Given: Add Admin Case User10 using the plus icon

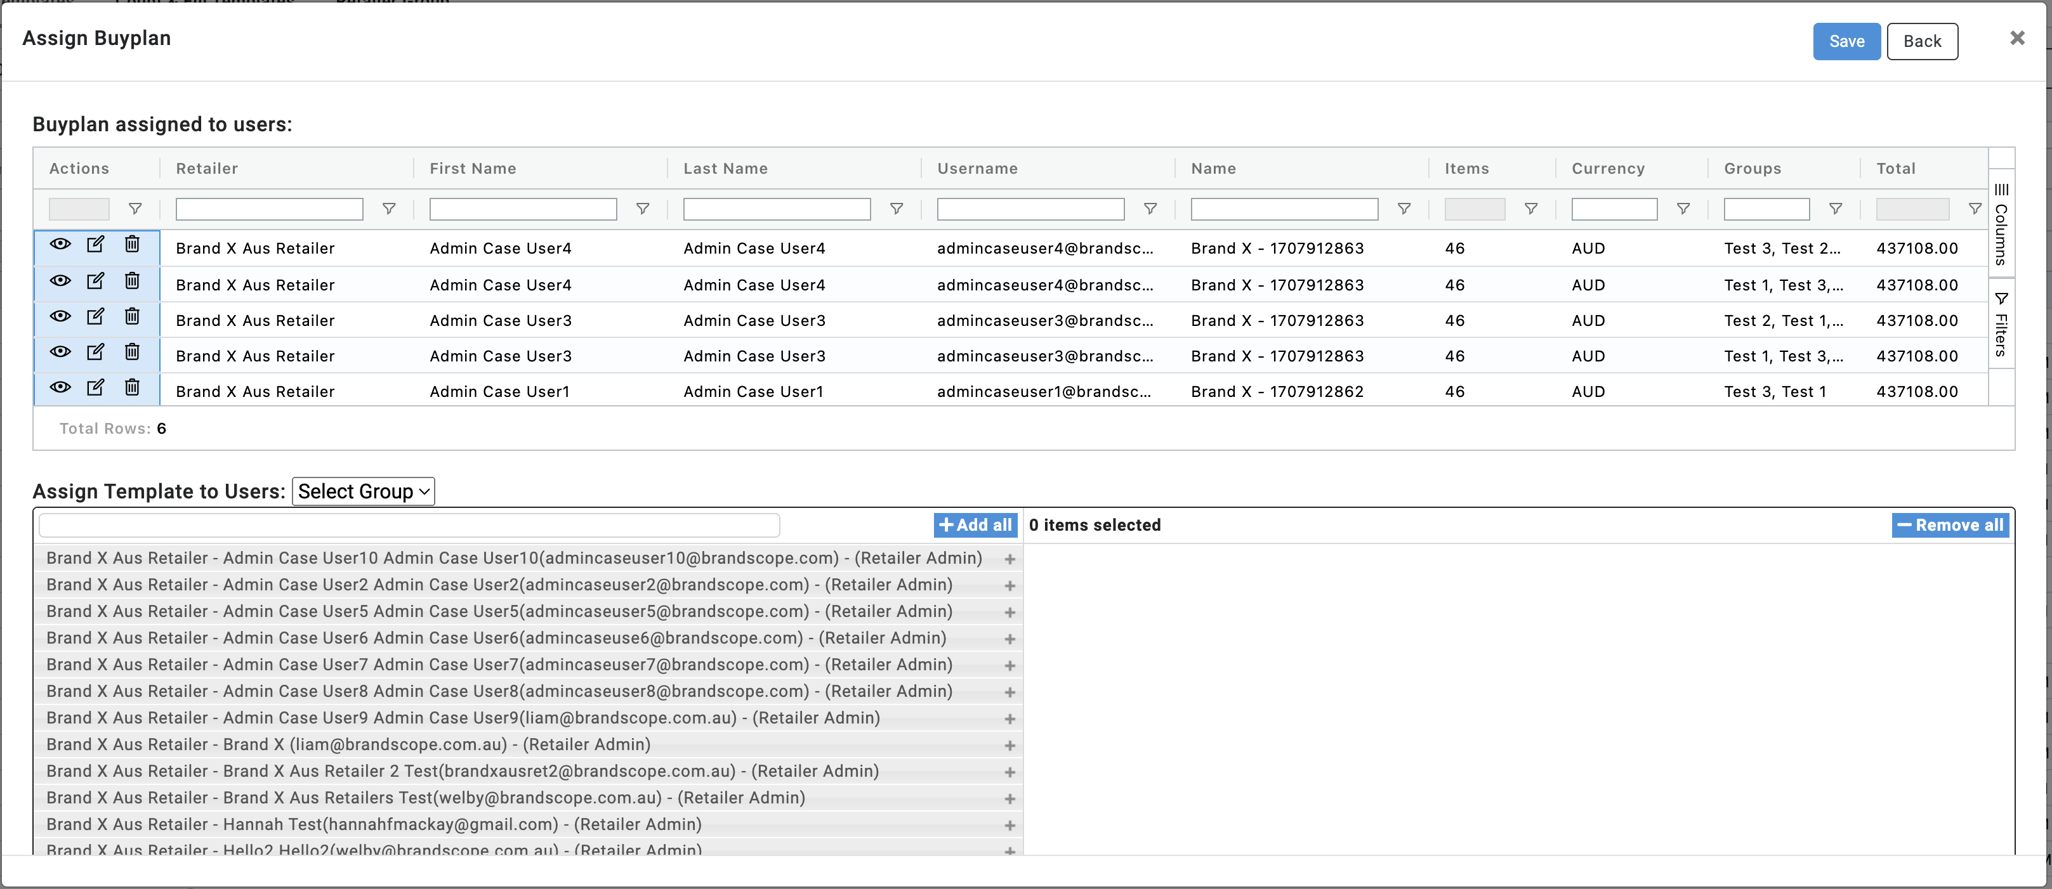Looking at the screenshot, I should pyautogui.click(x=1010, y=559).
